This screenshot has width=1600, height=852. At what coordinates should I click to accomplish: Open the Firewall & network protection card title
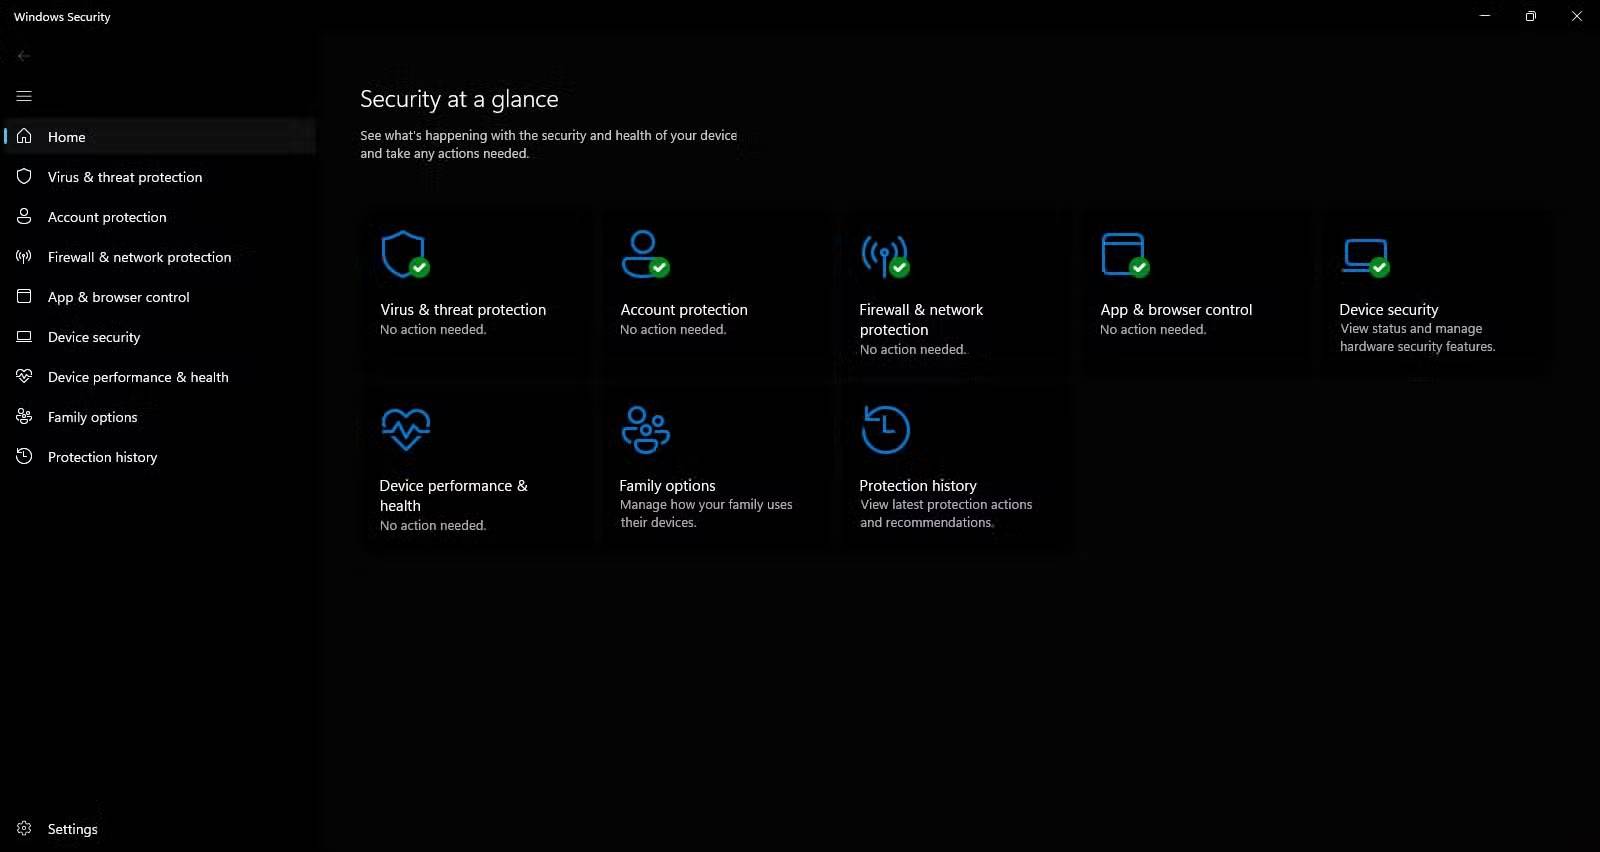tap(921, 320)
